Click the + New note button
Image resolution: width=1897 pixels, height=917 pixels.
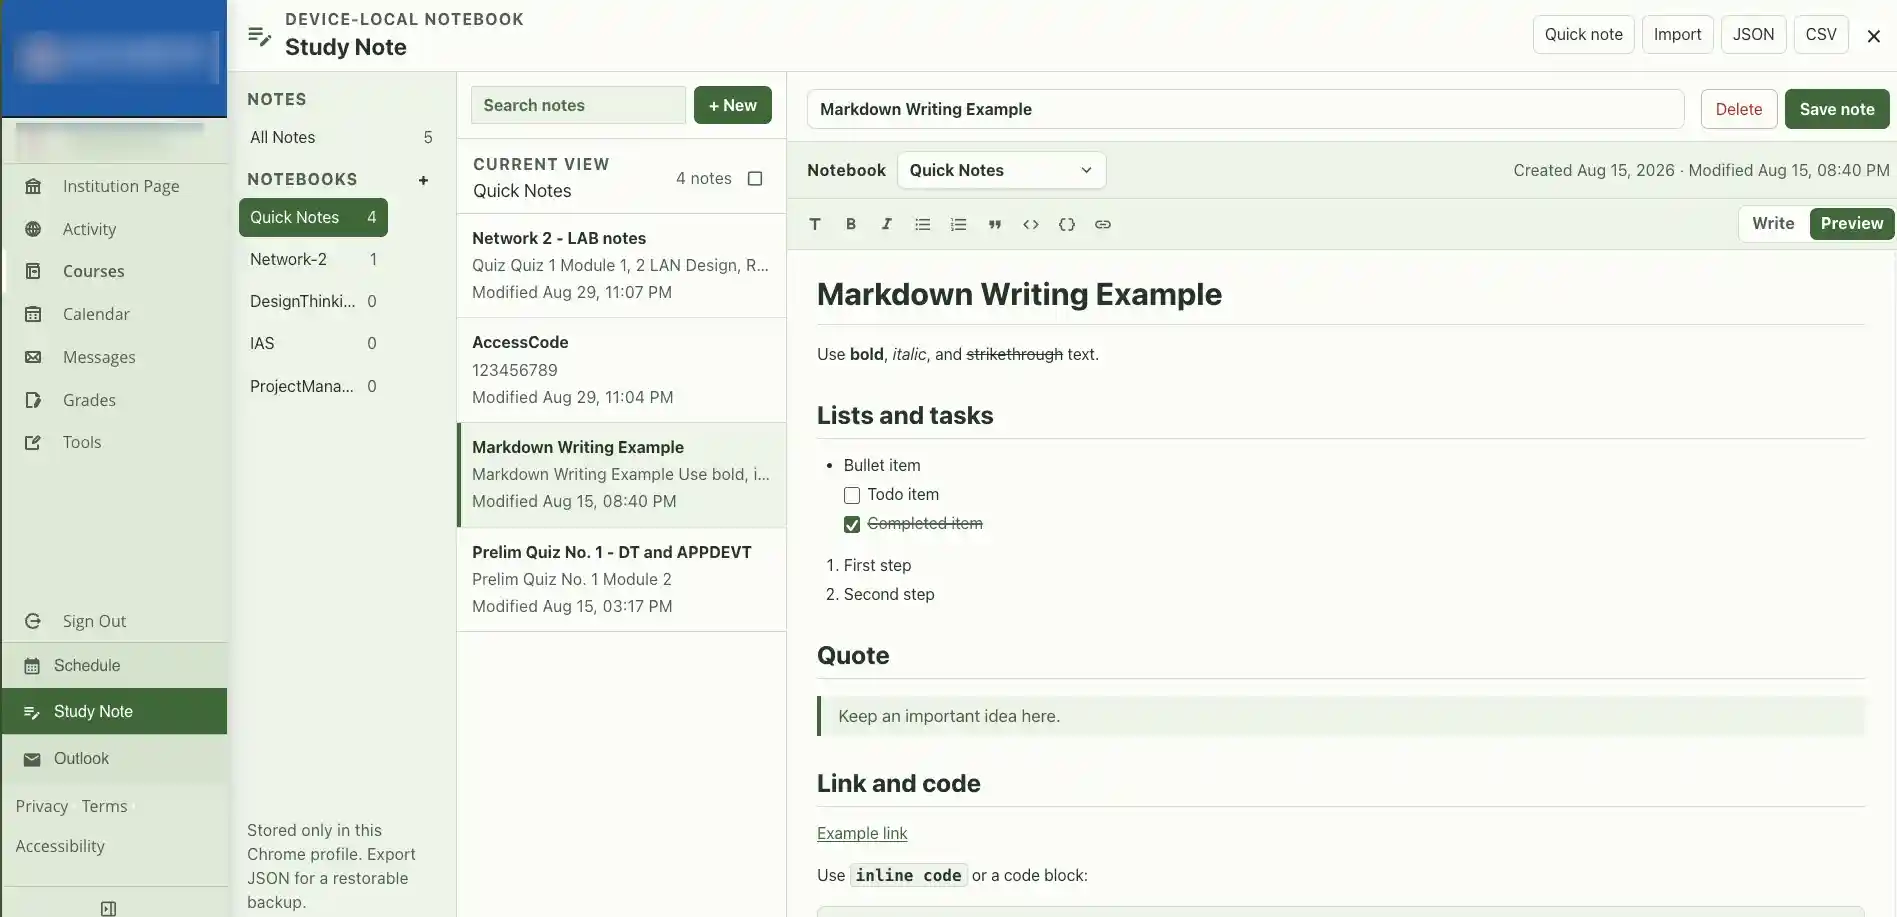click(x=732, y=105)
